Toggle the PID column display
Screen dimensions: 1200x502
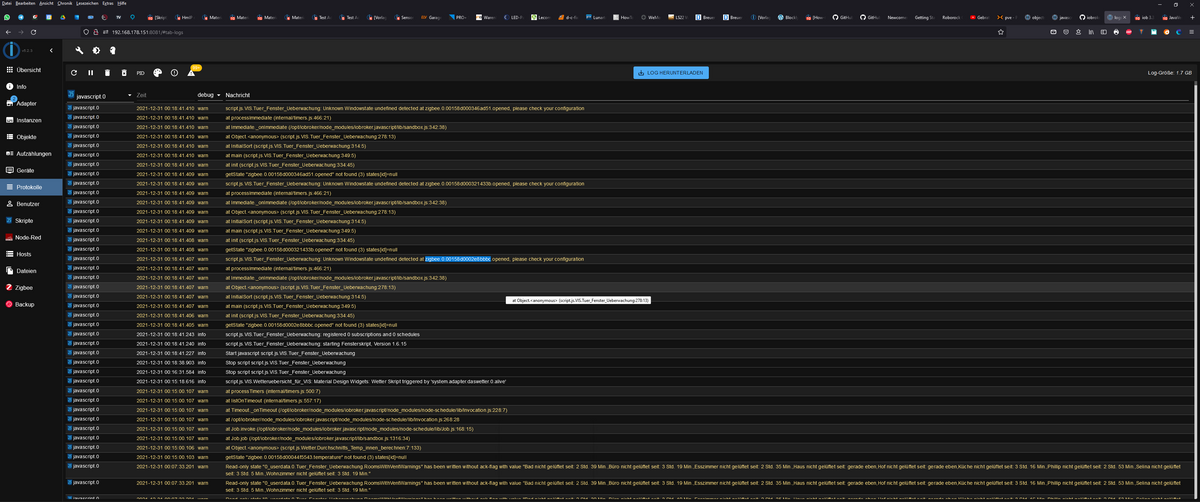(140, 73)
